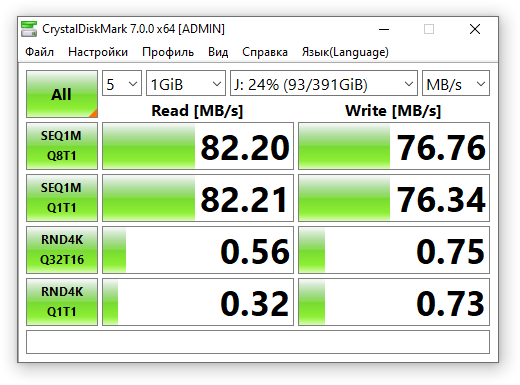Open the Вид menu

click(218, 52)
